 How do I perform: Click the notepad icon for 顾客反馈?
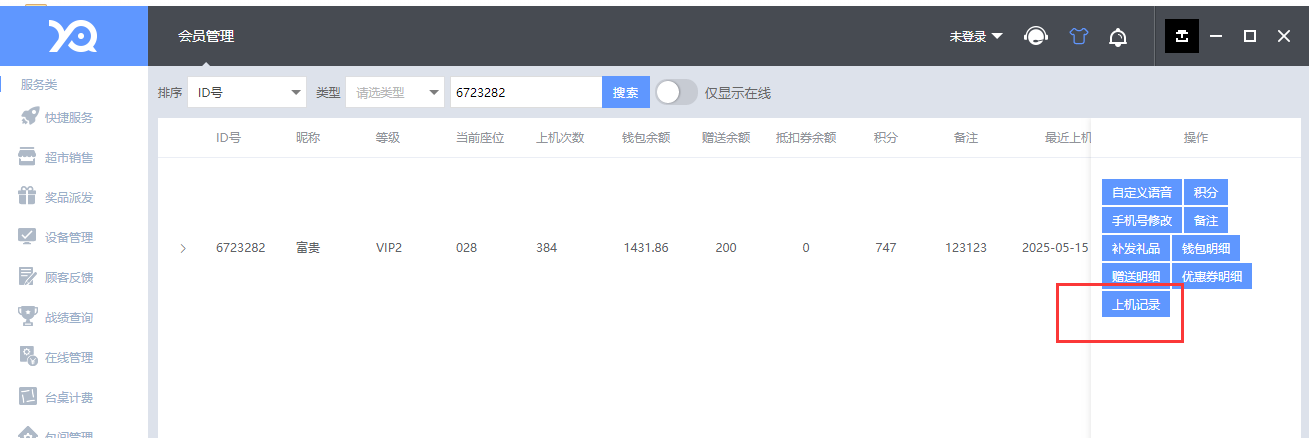click(x=28, y=277)
